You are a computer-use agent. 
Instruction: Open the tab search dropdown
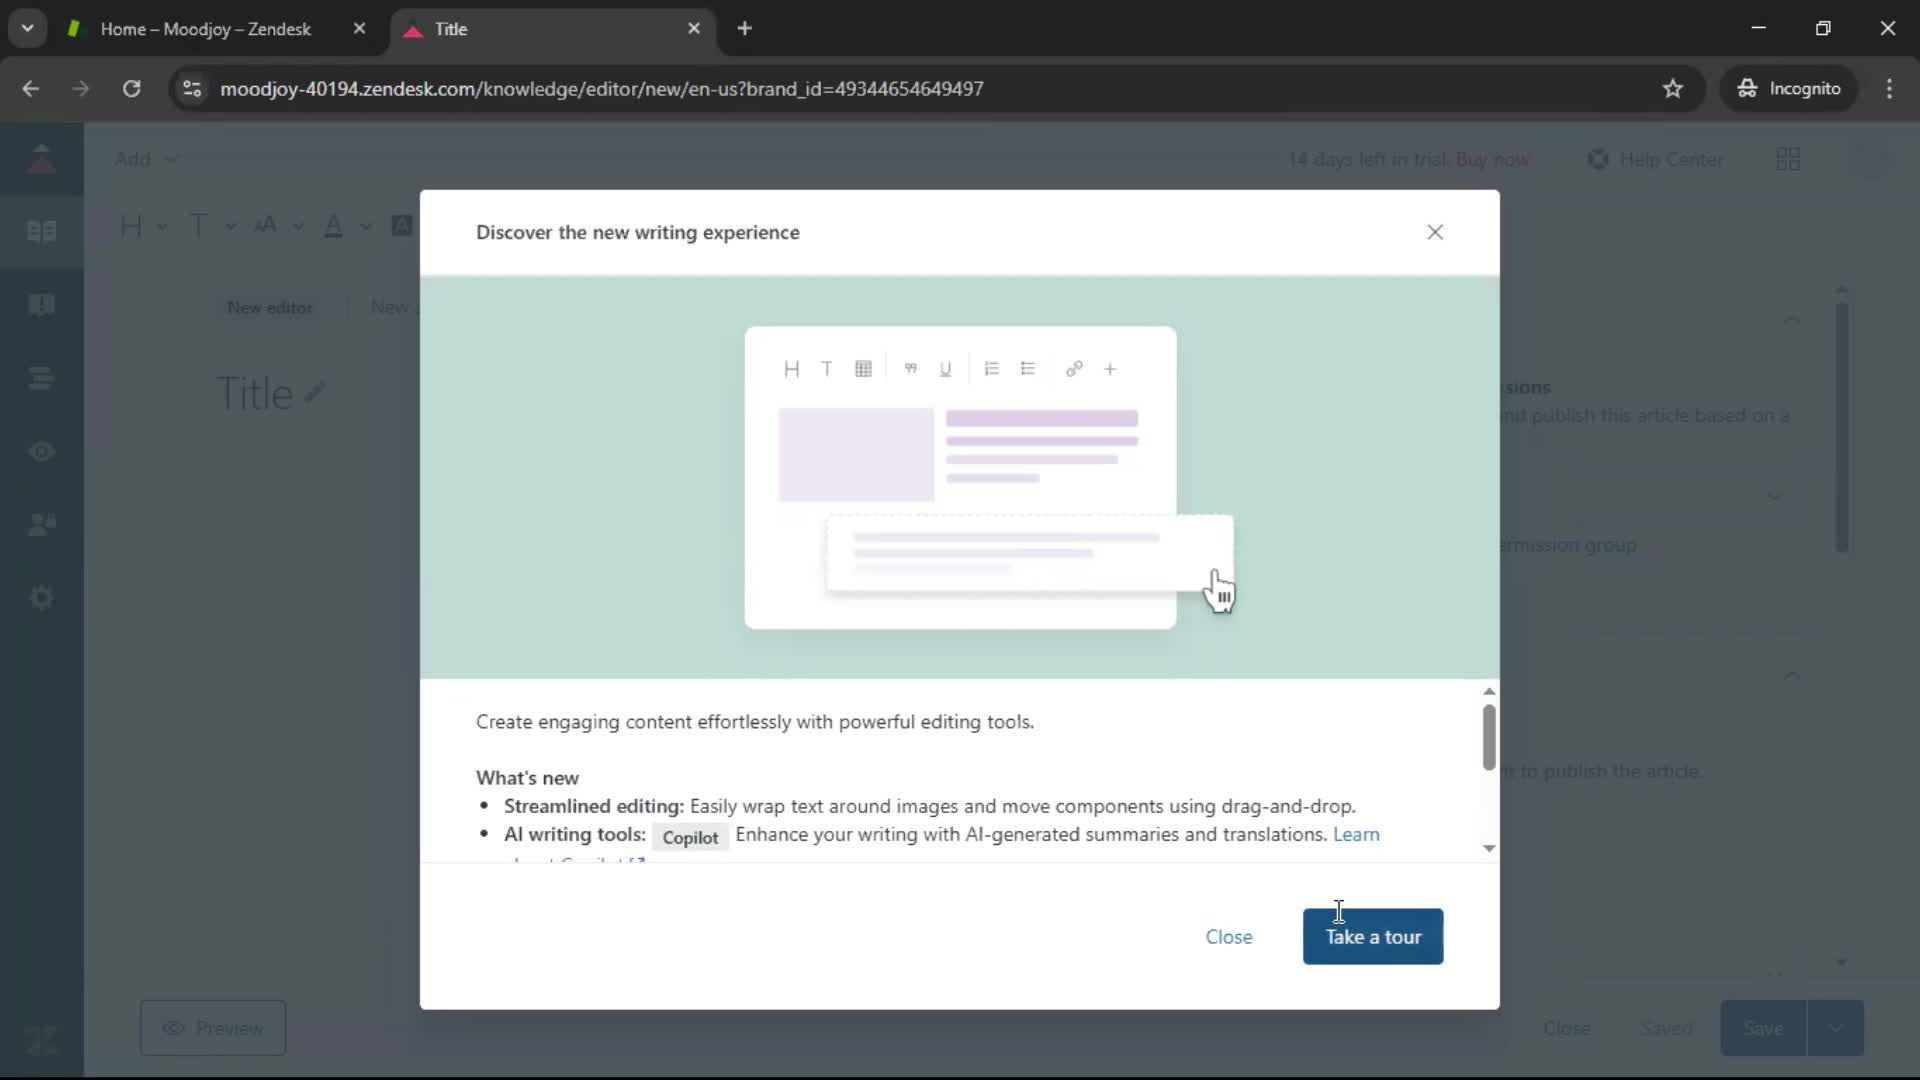click(x=28, y=29)
